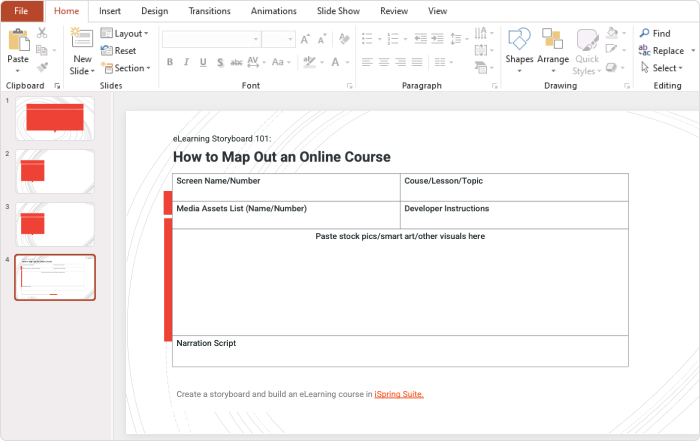
Task: Switch to the Animations tab
Action: pyautogui.click(x=274, y=11)
